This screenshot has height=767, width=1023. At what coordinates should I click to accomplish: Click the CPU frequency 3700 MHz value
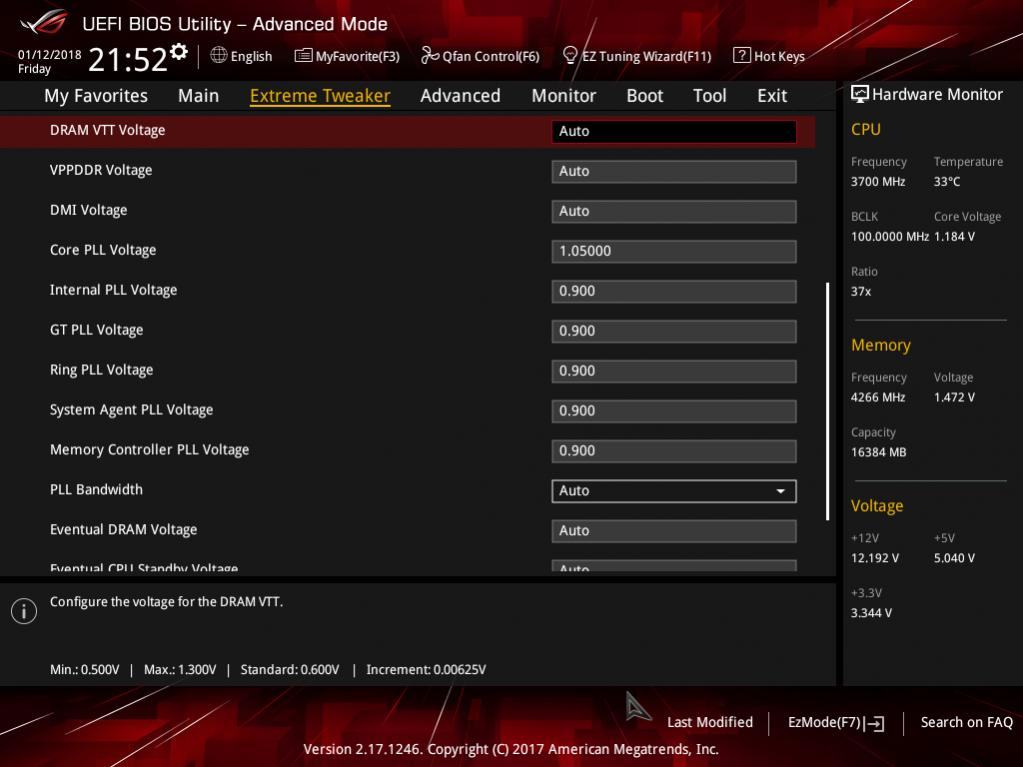click(x=878, y=182)
